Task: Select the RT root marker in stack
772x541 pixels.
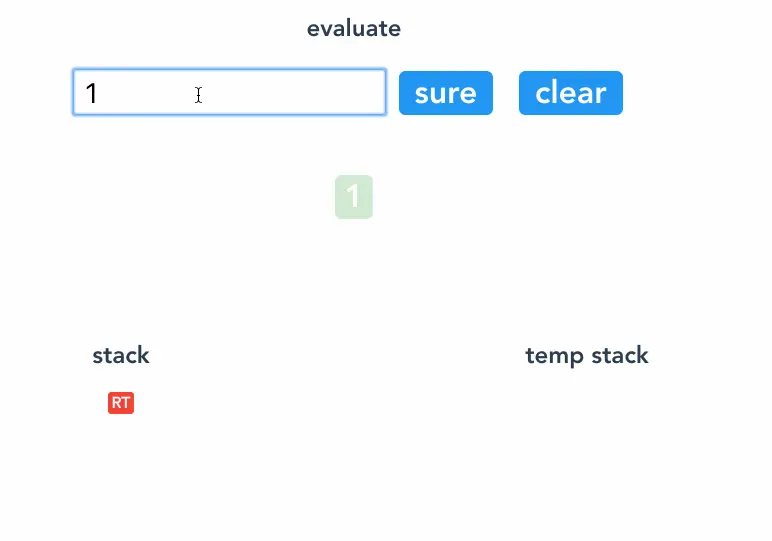Action: (121, 403)
